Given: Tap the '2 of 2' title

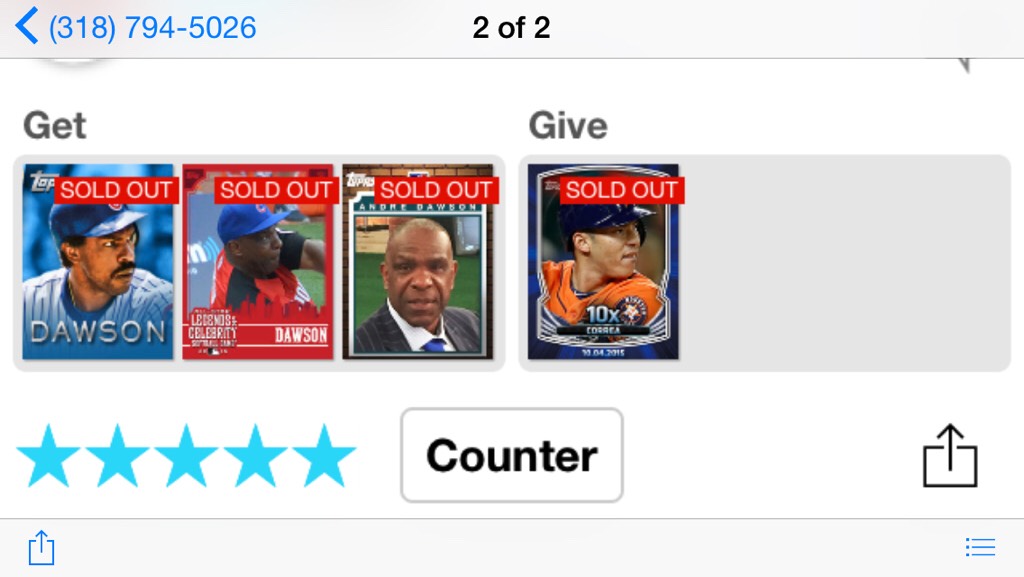Looking at the screenshot, I should coord(511,27).
